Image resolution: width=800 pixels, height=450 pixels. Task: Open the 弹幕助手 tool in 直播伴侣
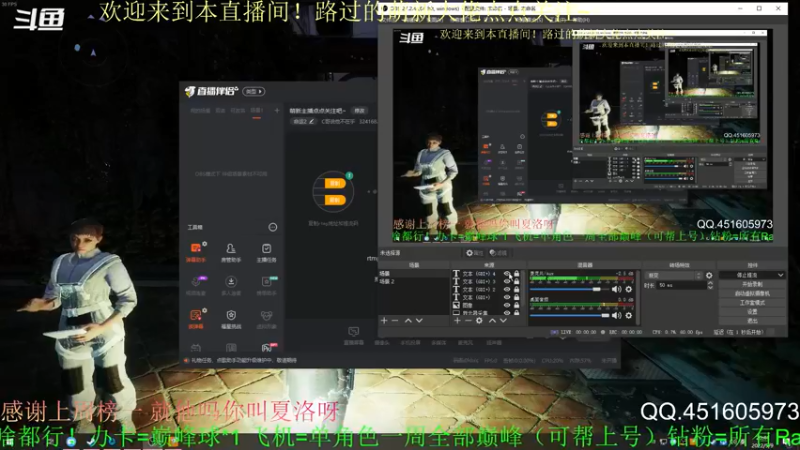coord(196,252)
